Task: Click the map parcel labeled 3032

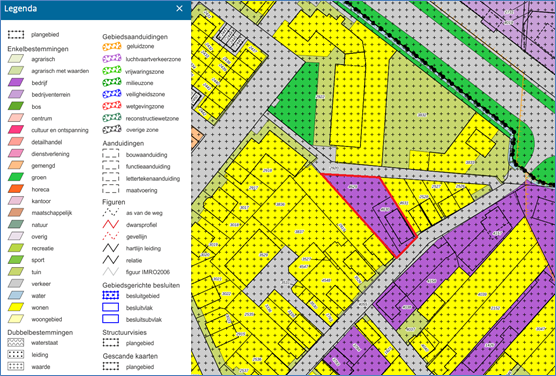Action: (422, 115)
